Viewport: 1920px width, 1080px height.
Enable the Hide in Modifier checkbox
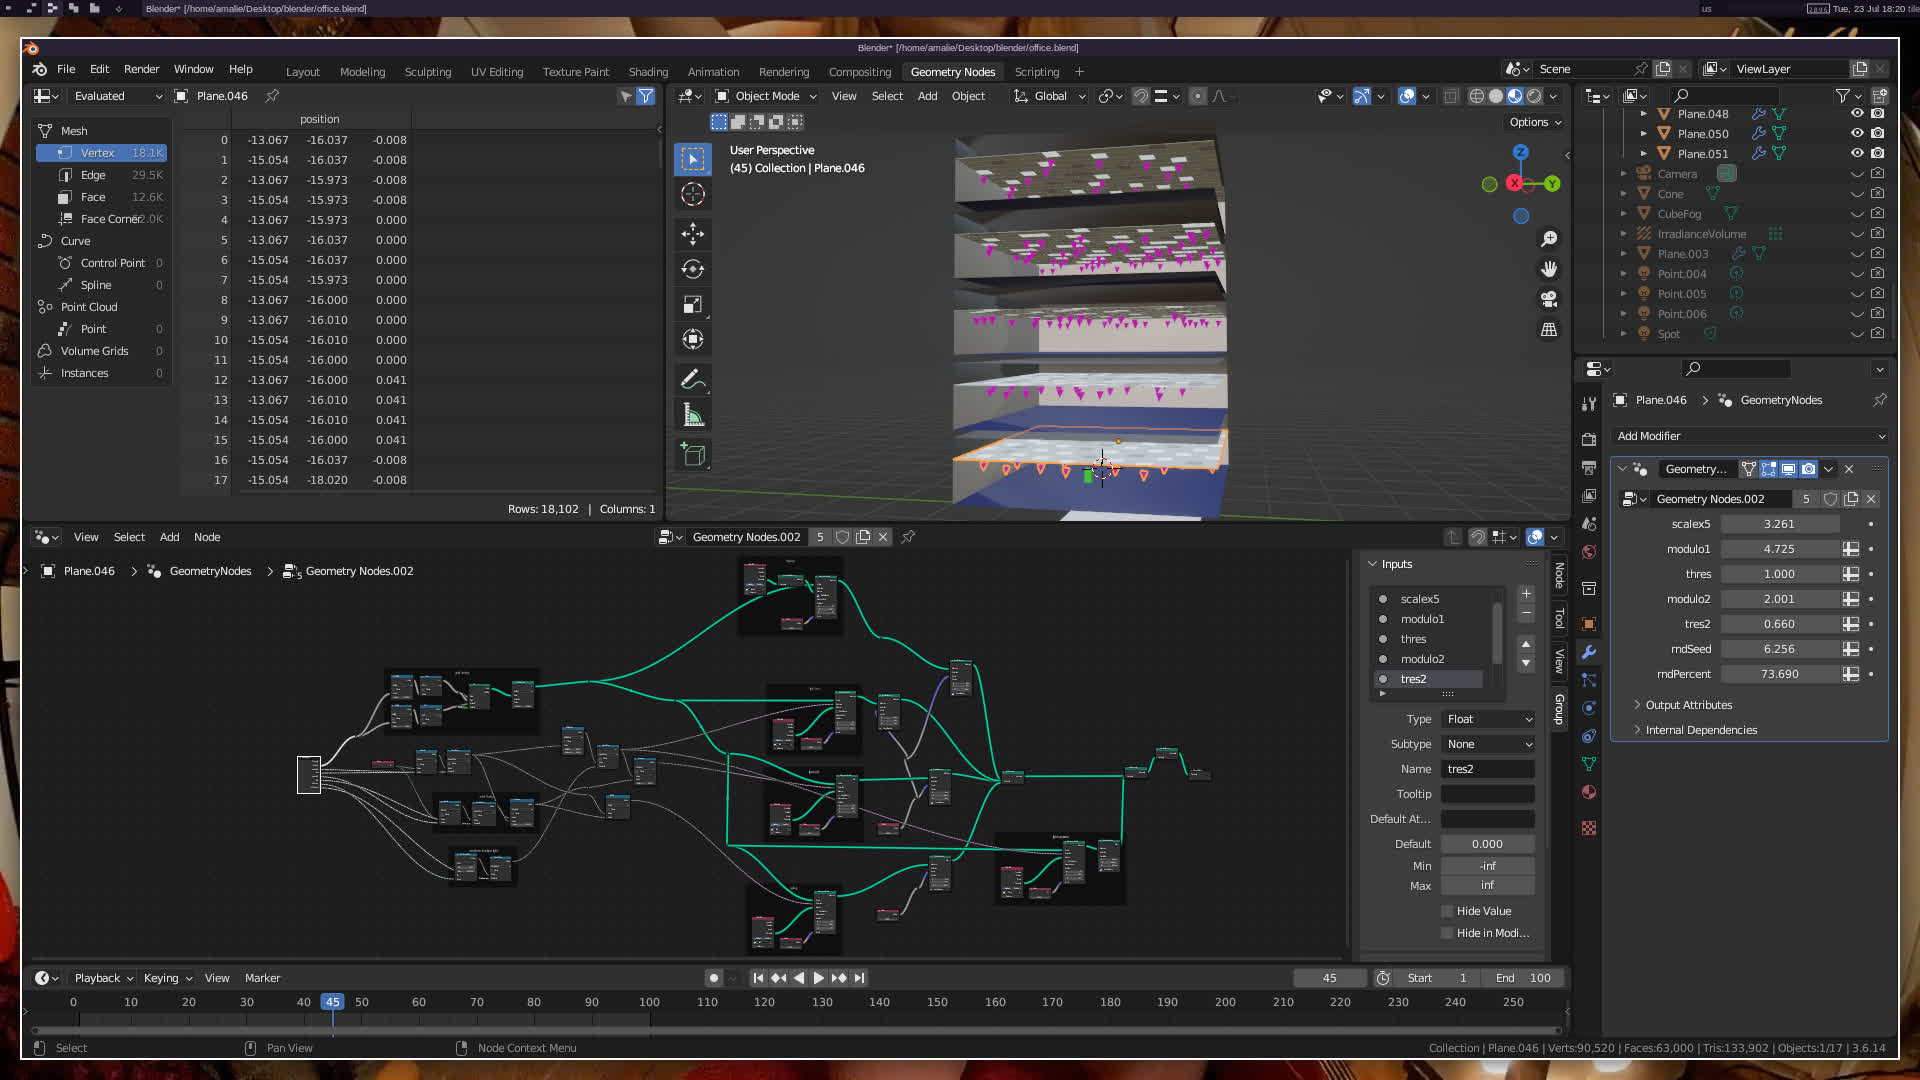1447,933
